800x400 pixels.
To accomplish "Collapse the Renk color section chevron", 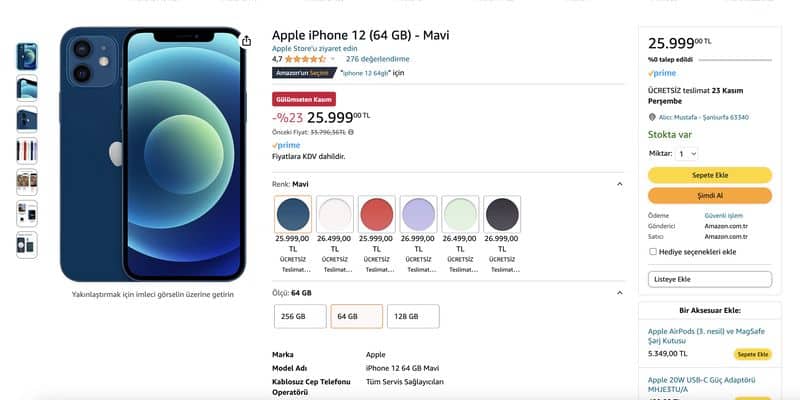I will click(x=619, y=184).
